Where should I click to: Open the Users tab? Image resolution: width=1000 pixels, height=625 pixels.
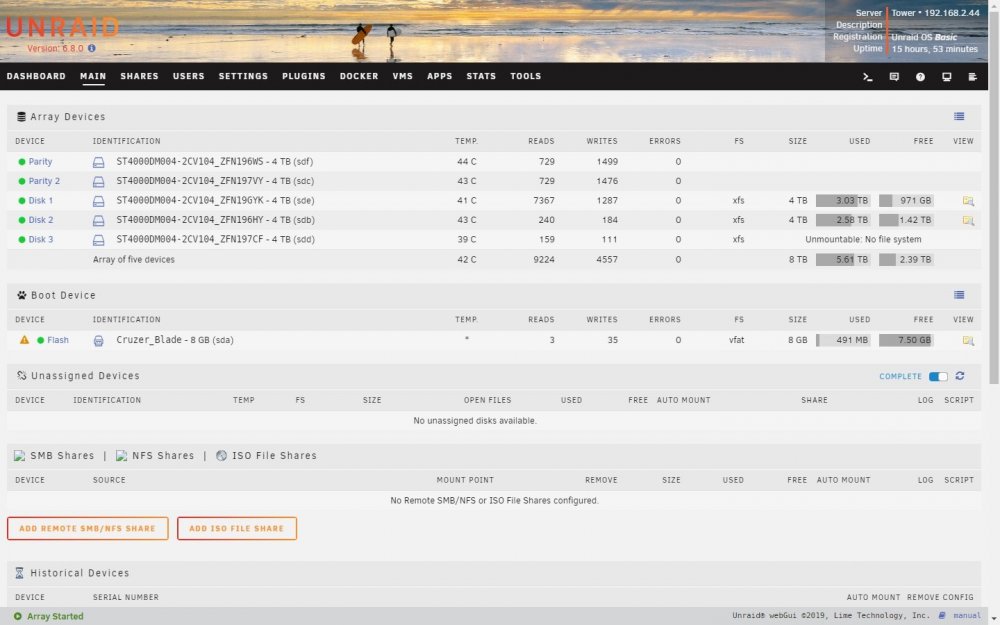point(189,76)
